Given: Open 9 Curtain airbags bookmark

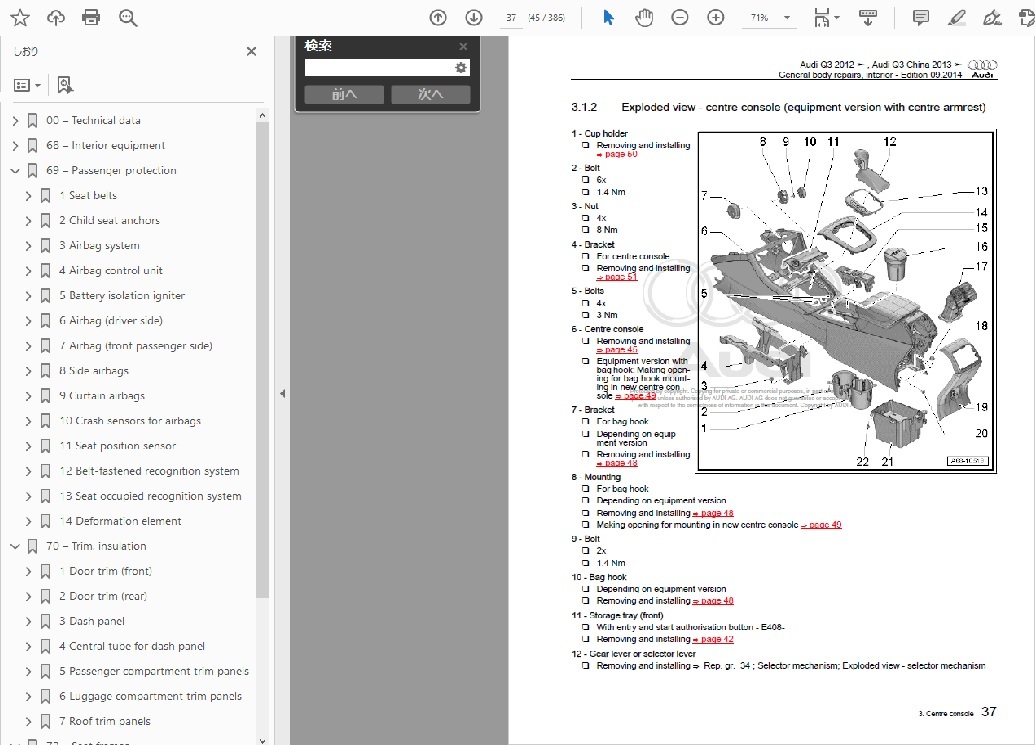Looking at the screenshot, I should tap(102, 396).
